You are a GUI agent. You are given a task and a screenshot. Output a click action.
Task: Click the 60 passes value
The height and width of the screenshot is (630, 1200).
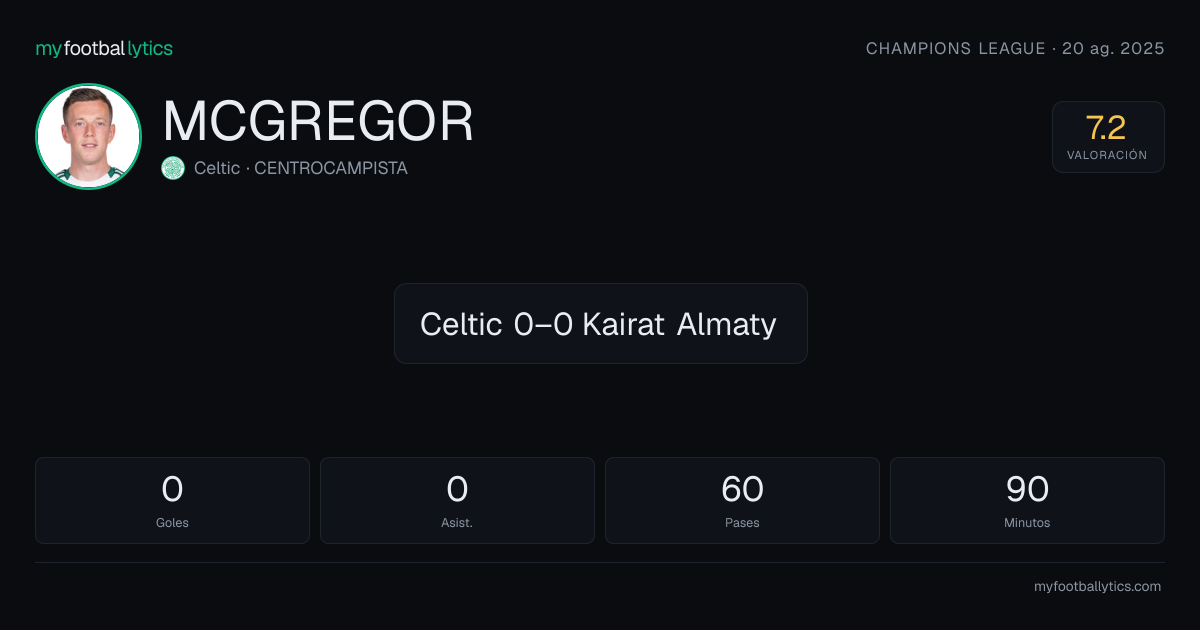tap(742, 489)
